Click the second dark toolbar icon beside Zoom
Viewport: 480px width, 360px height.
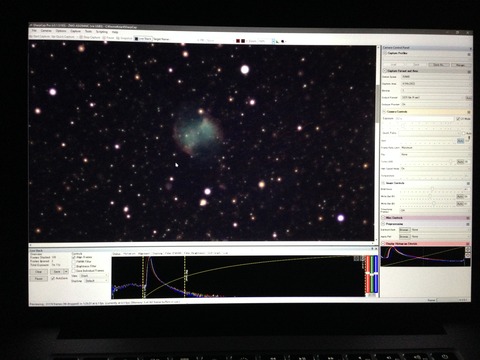point(243,41)
